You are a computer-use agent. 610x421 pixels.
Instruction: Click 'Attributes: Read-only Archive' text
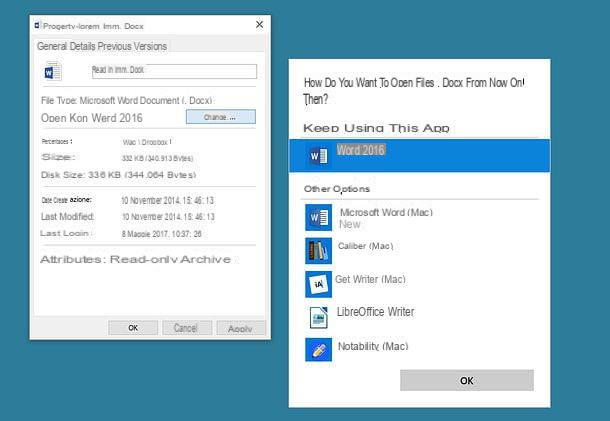pyautogui.click(x=135, y=259)
